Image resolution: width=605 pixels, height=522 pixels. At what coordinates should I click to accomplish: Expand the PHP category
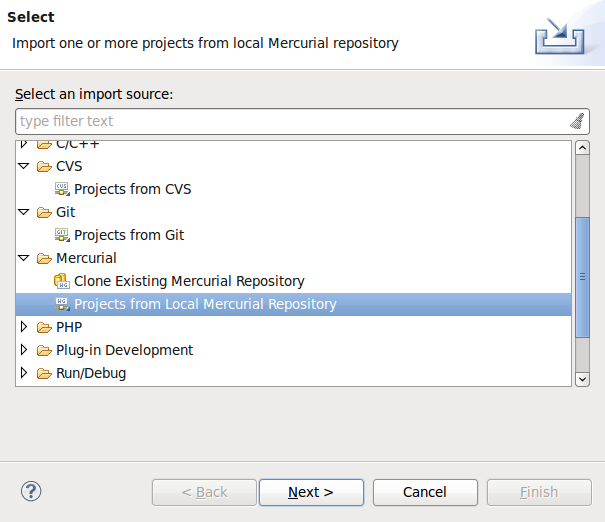point(25,327)
